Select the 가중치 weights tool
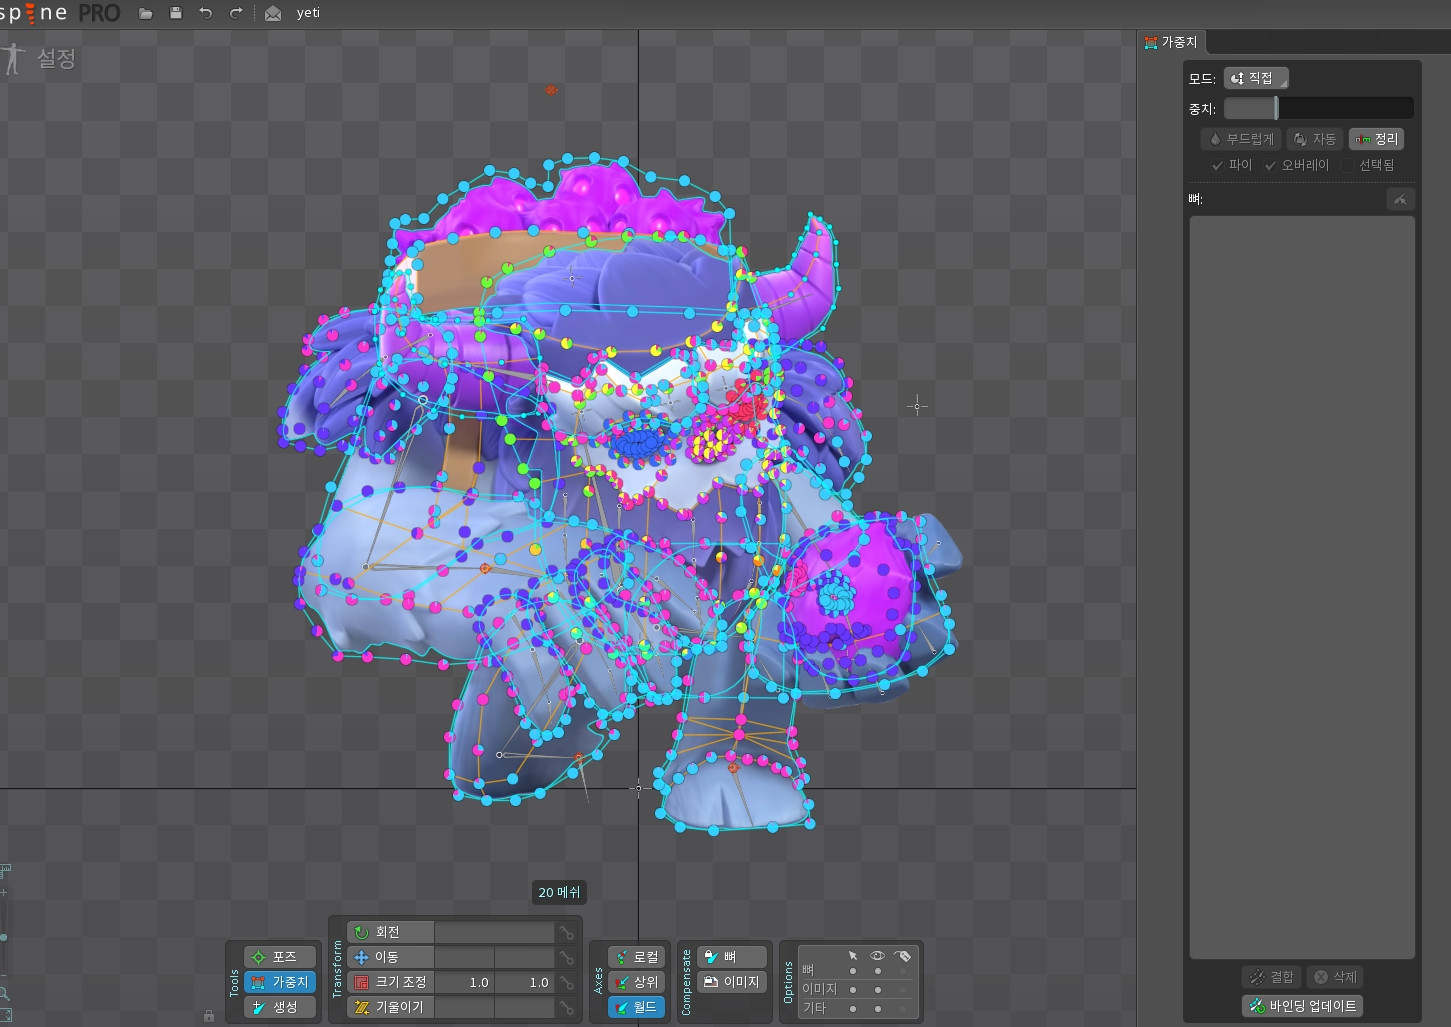The width and height of the screenshot is (1451, 1027). tap(279, 982)
